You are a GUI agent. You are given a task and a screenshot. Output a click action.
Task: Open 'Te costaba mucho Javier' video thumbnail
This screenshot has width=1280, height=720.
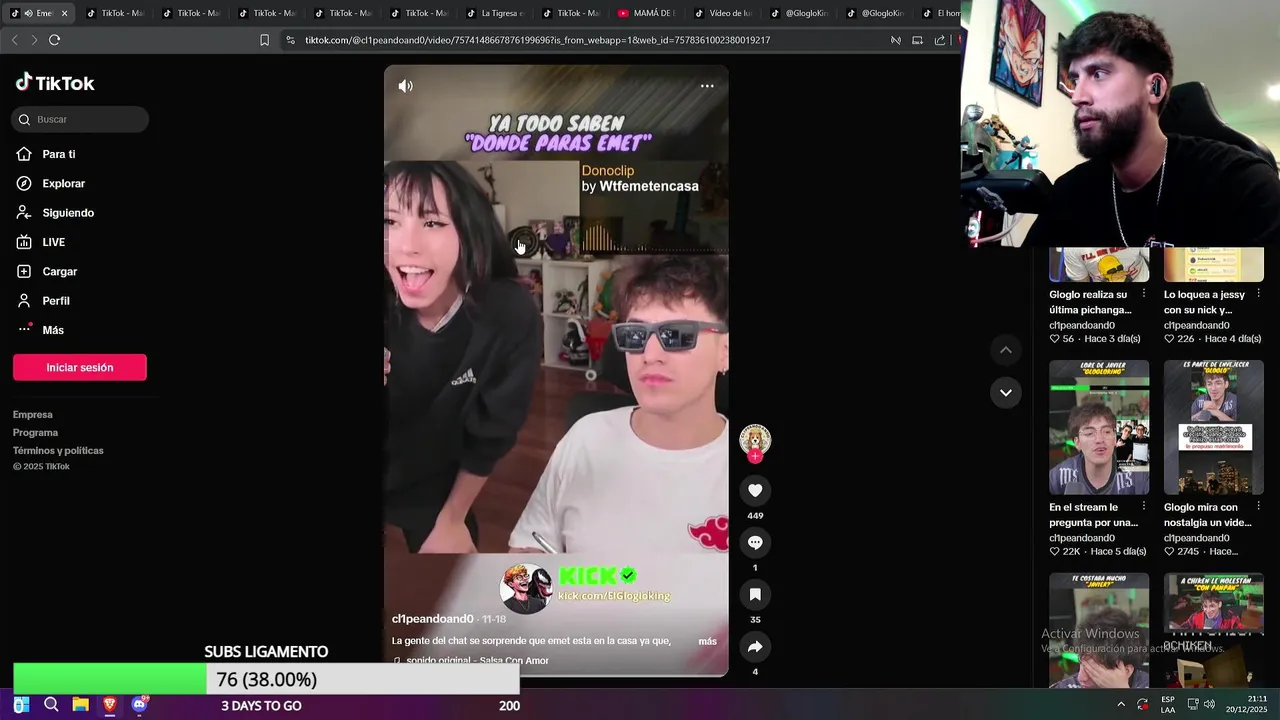click(1099, 630)
